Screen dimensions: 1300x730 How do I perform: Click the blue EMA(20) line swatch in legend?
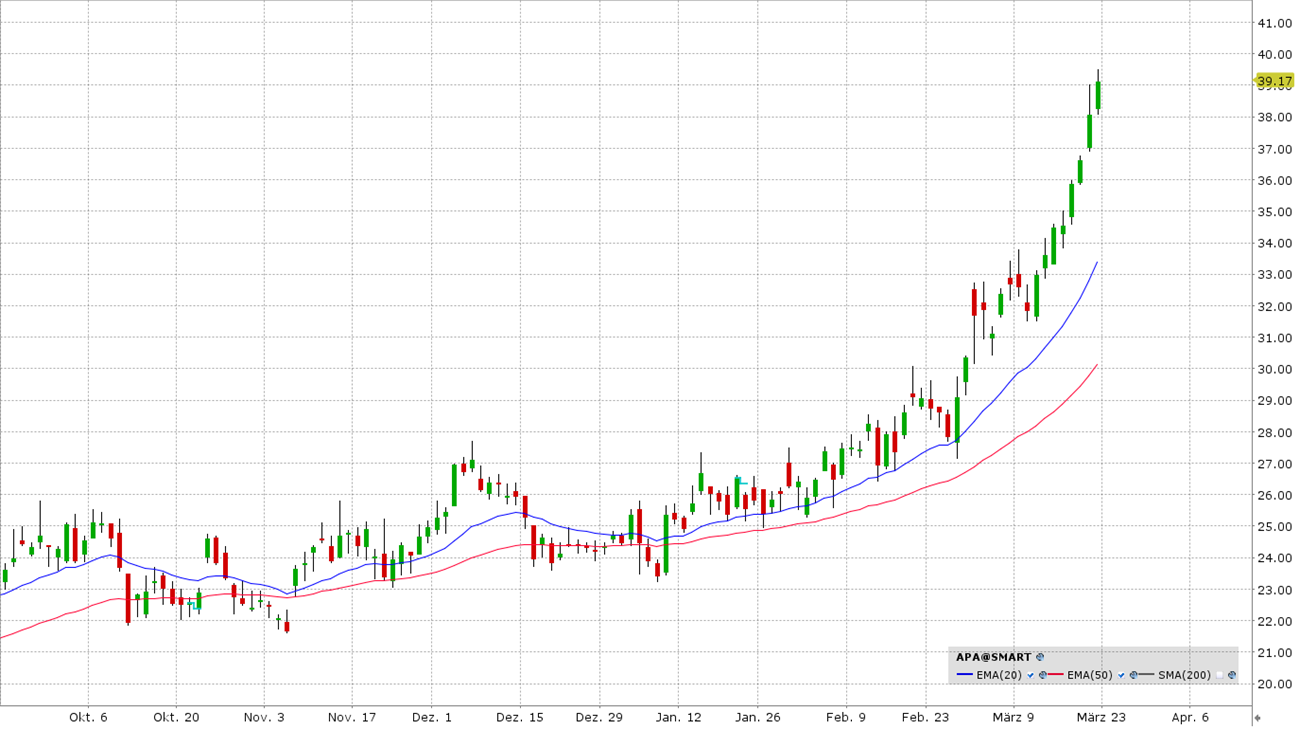965,675
